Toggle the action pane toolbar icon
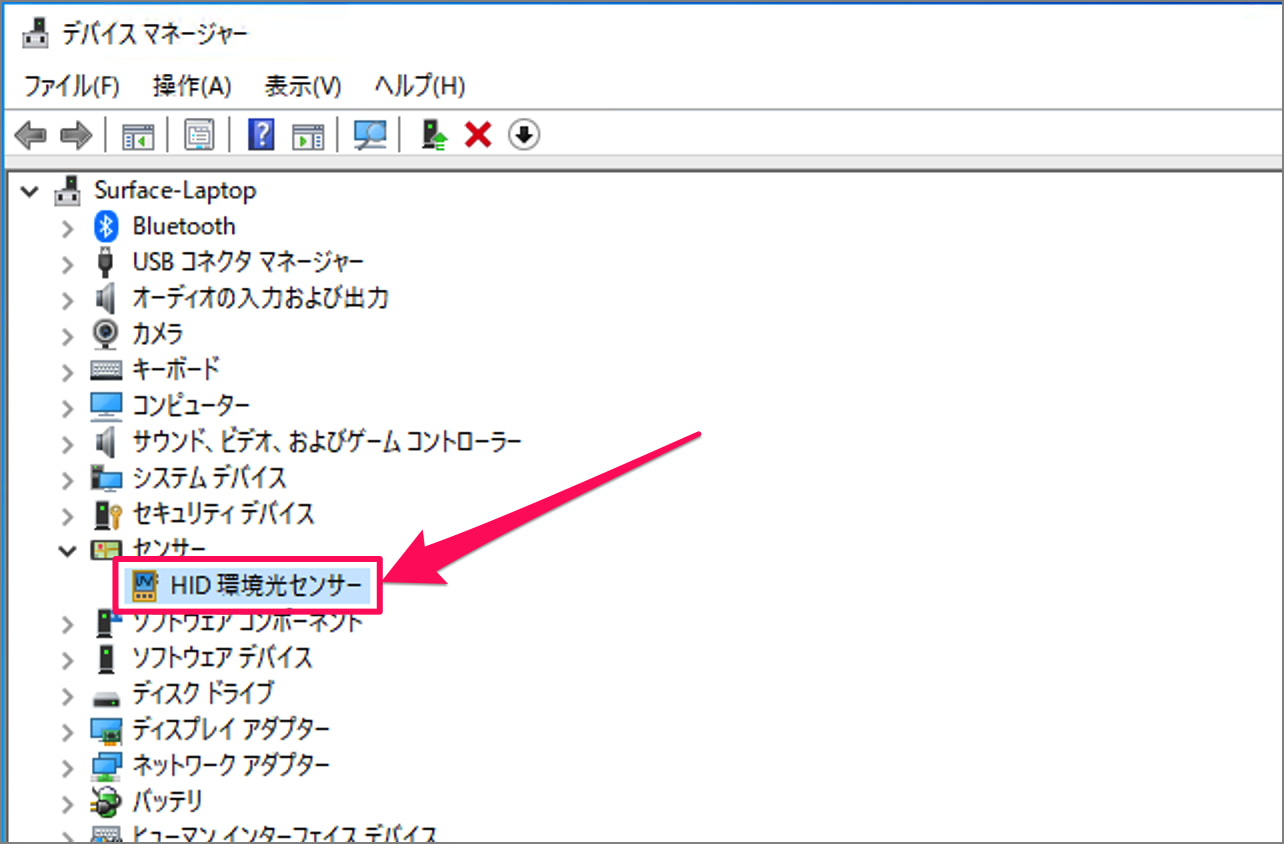 308,135
